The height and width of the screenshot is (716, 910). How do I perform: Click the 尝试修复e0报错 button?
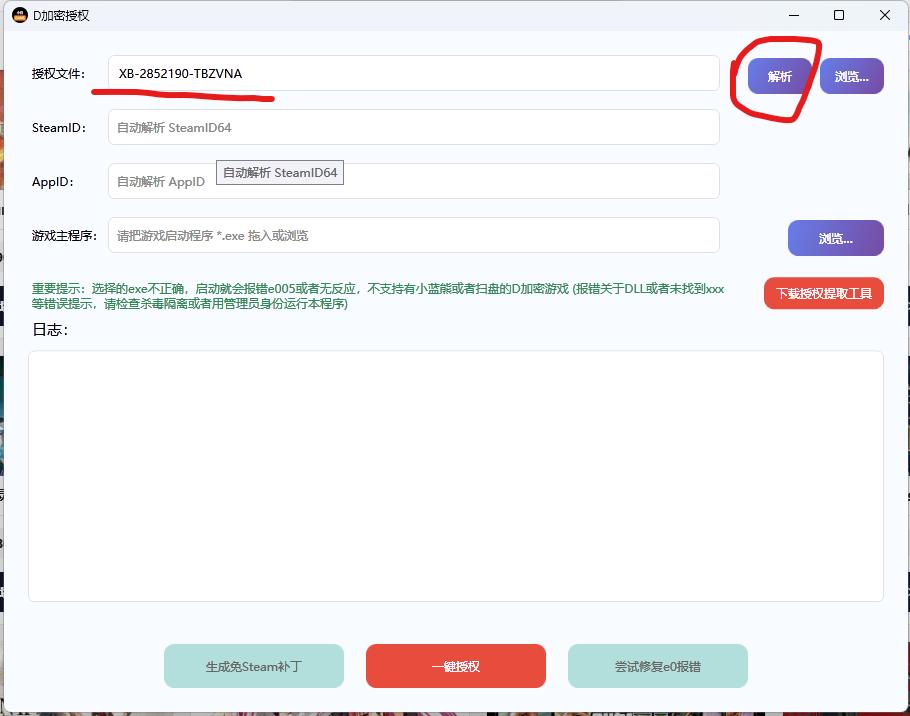click(657, 666)
